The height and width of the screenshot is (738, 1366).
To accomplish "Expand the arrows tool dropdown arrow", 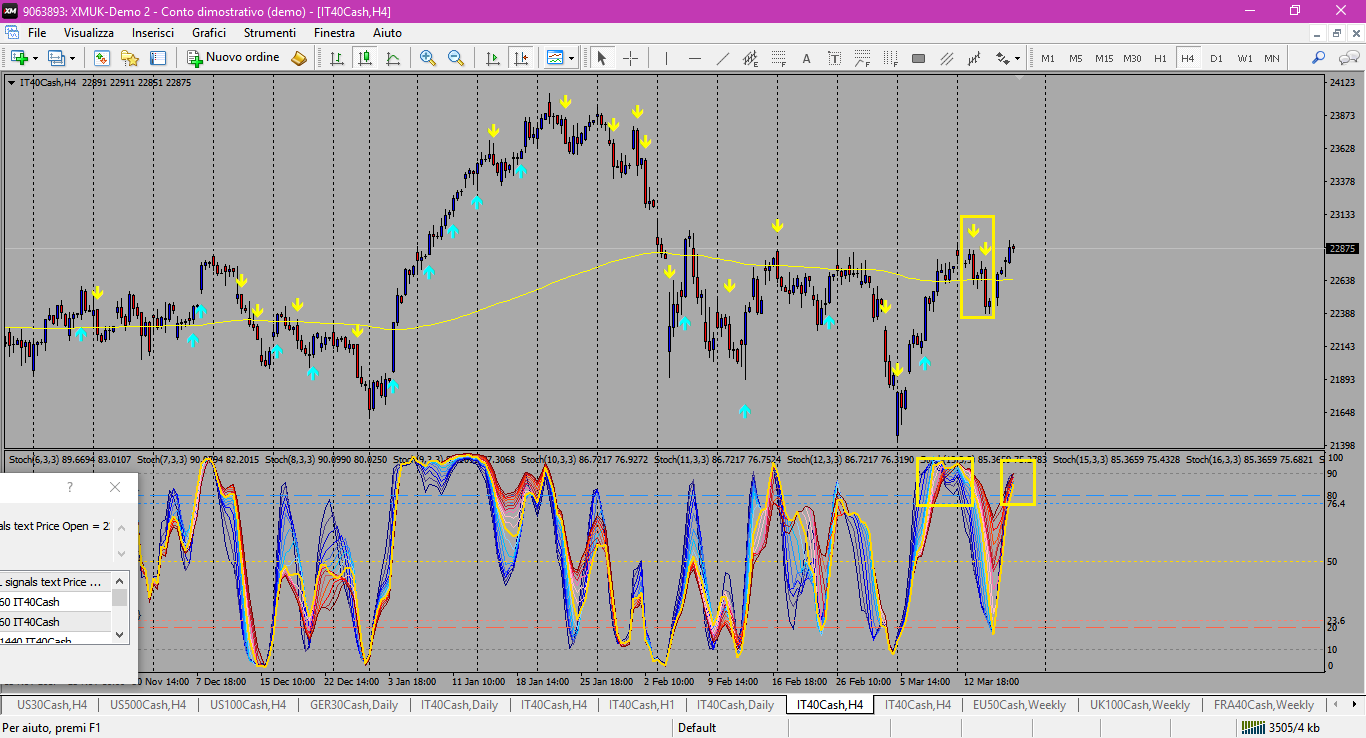I will coord(1018,58).
